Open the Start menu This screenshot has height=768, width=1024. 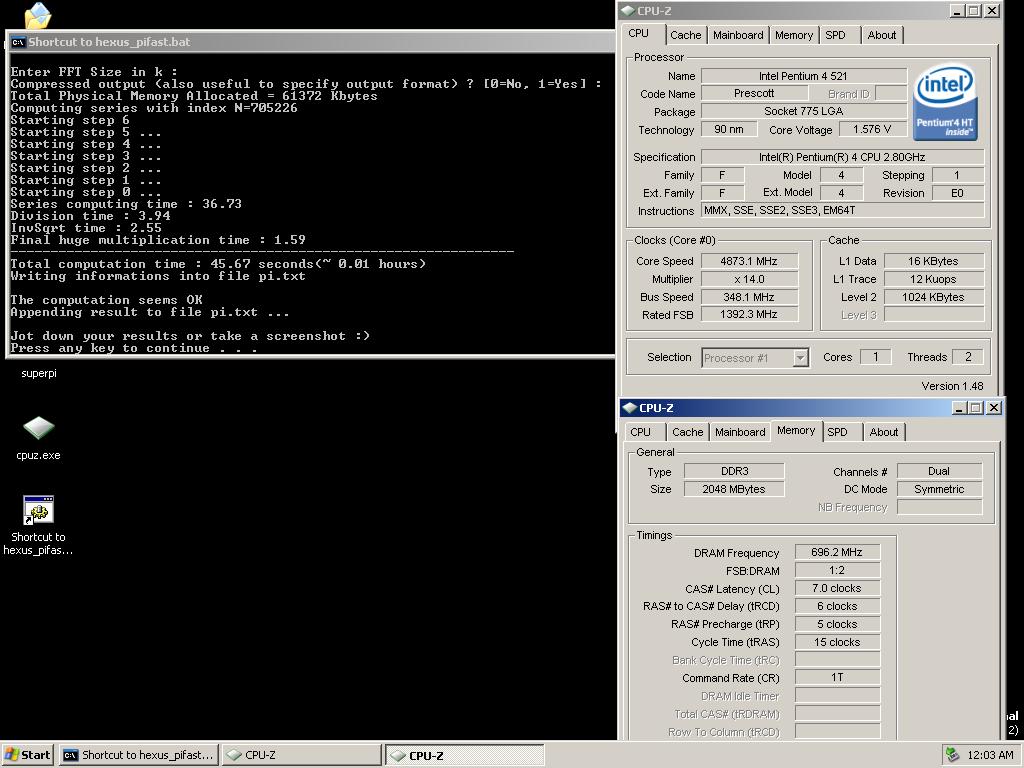(27, 755)
